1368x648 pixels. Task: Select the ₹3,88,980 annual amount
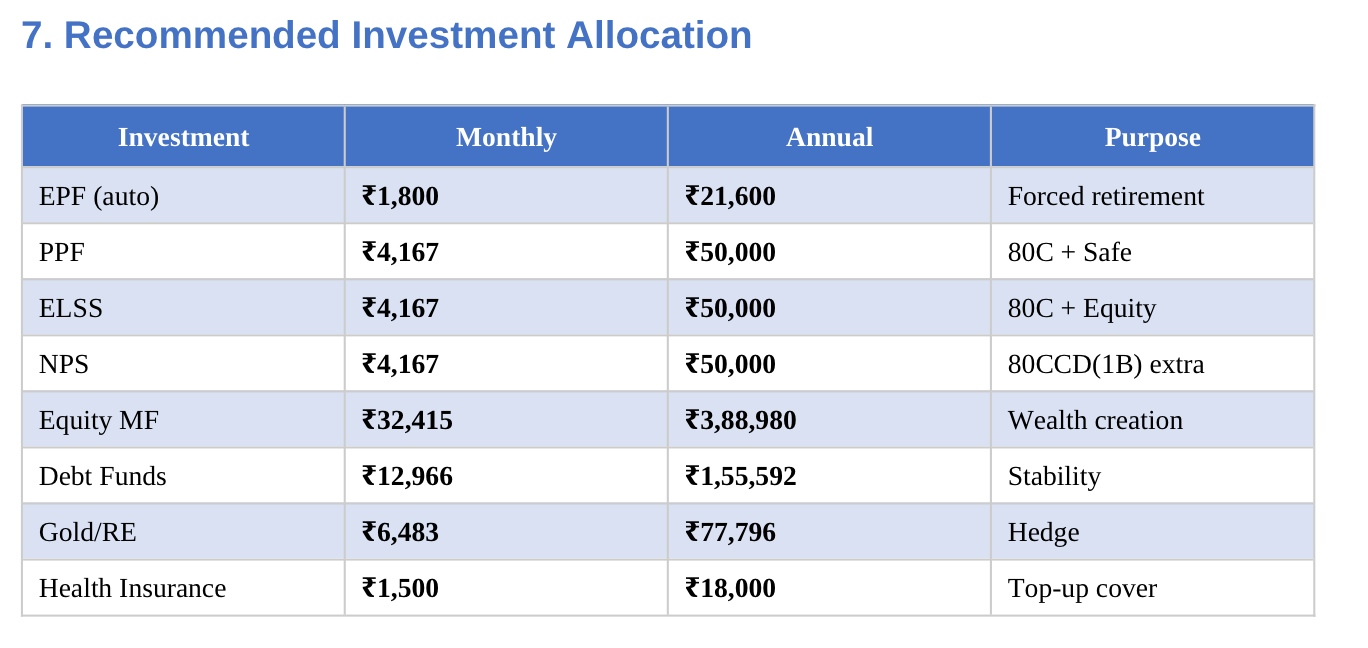741,420
